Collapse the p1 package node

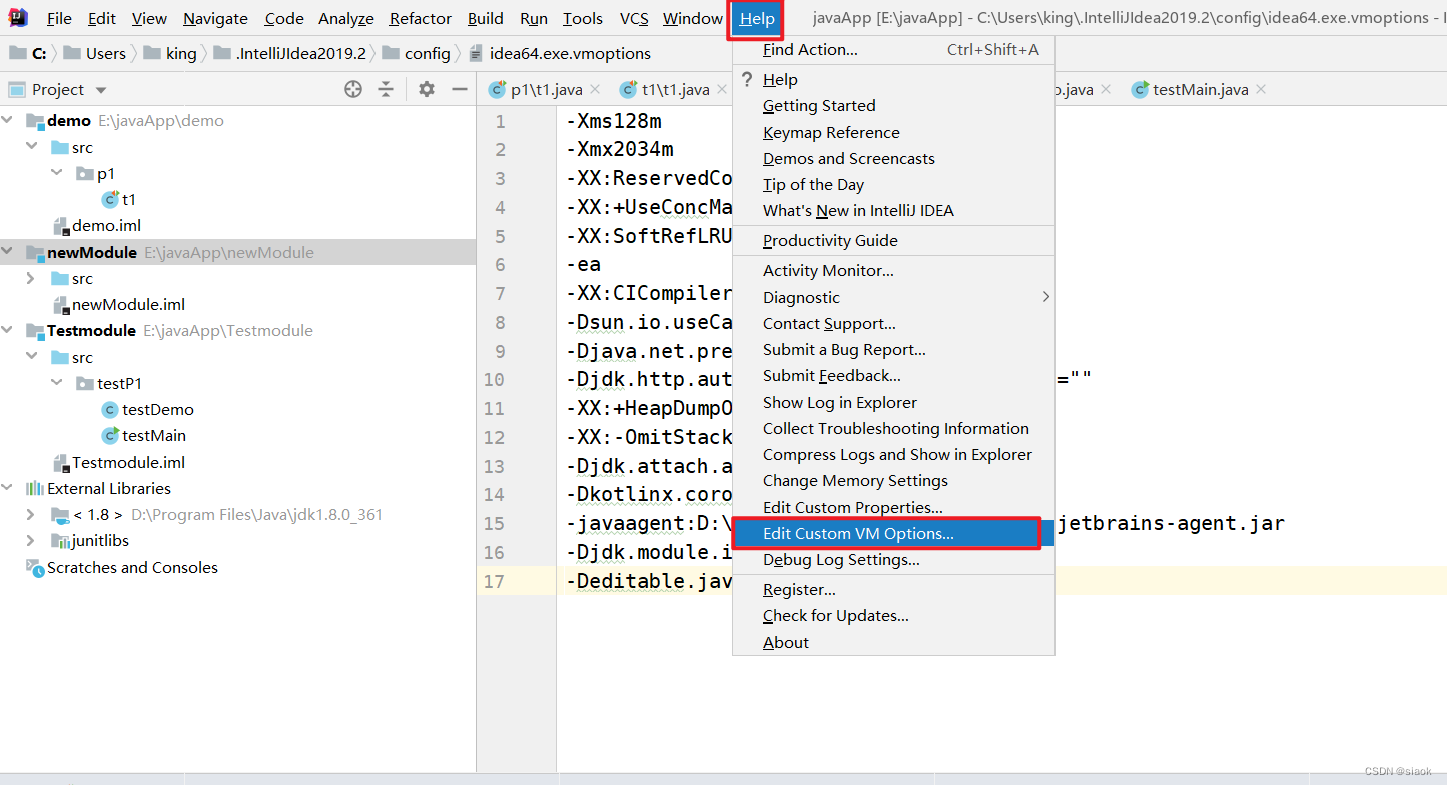(57, 172)
